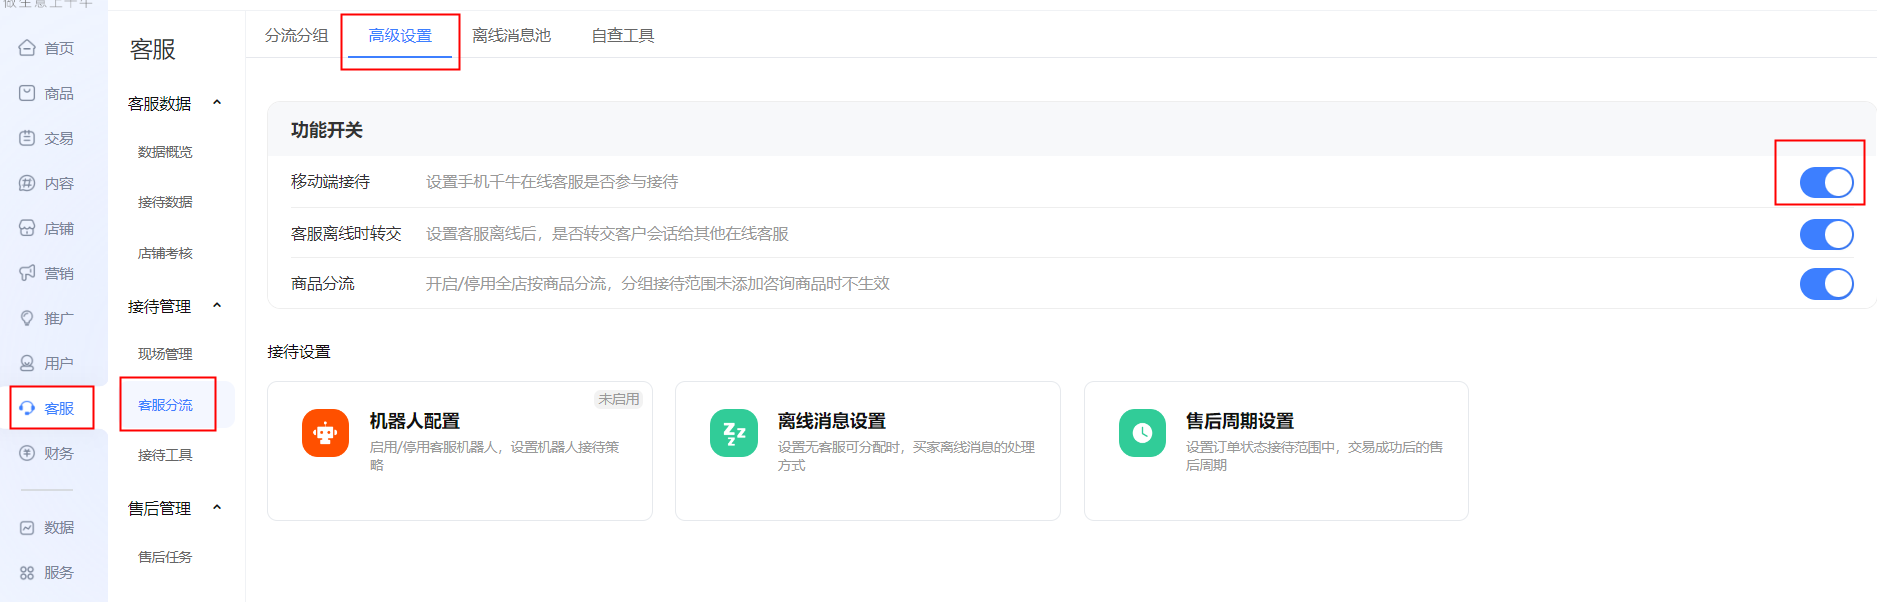Click the 交易 order icon
This screenshot has width=1877, height=602.
pyautogui.click(x=27, y=138)
